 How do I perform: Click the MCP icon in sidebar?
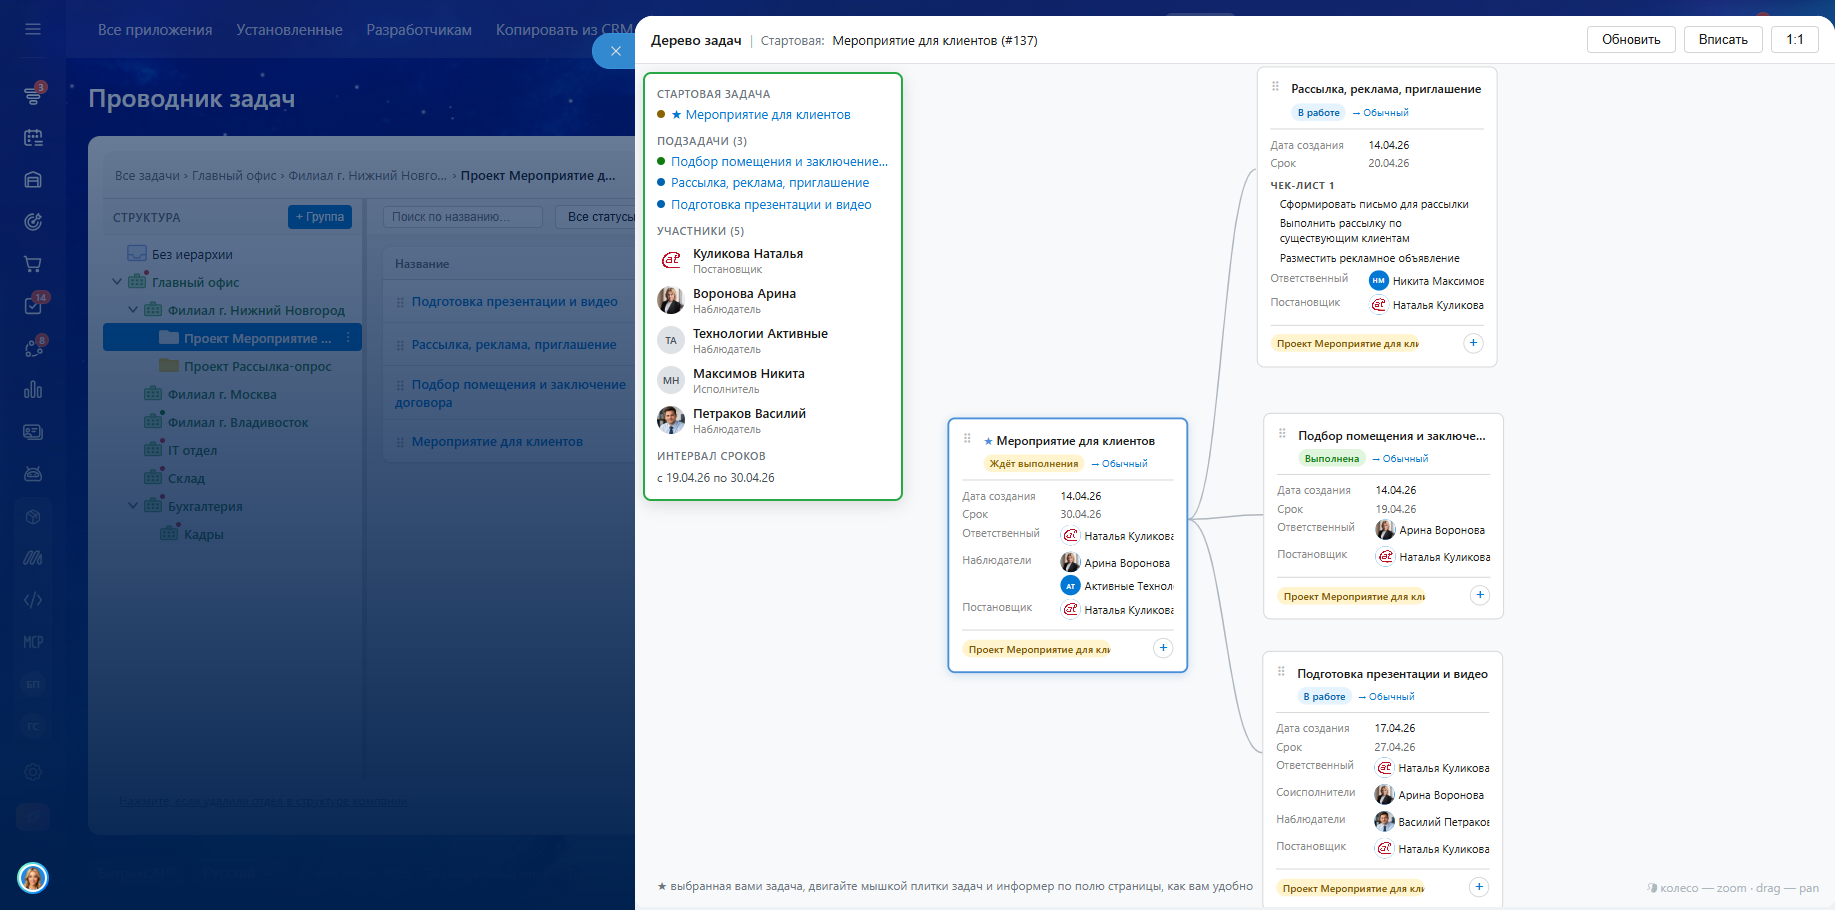(33, 642)
